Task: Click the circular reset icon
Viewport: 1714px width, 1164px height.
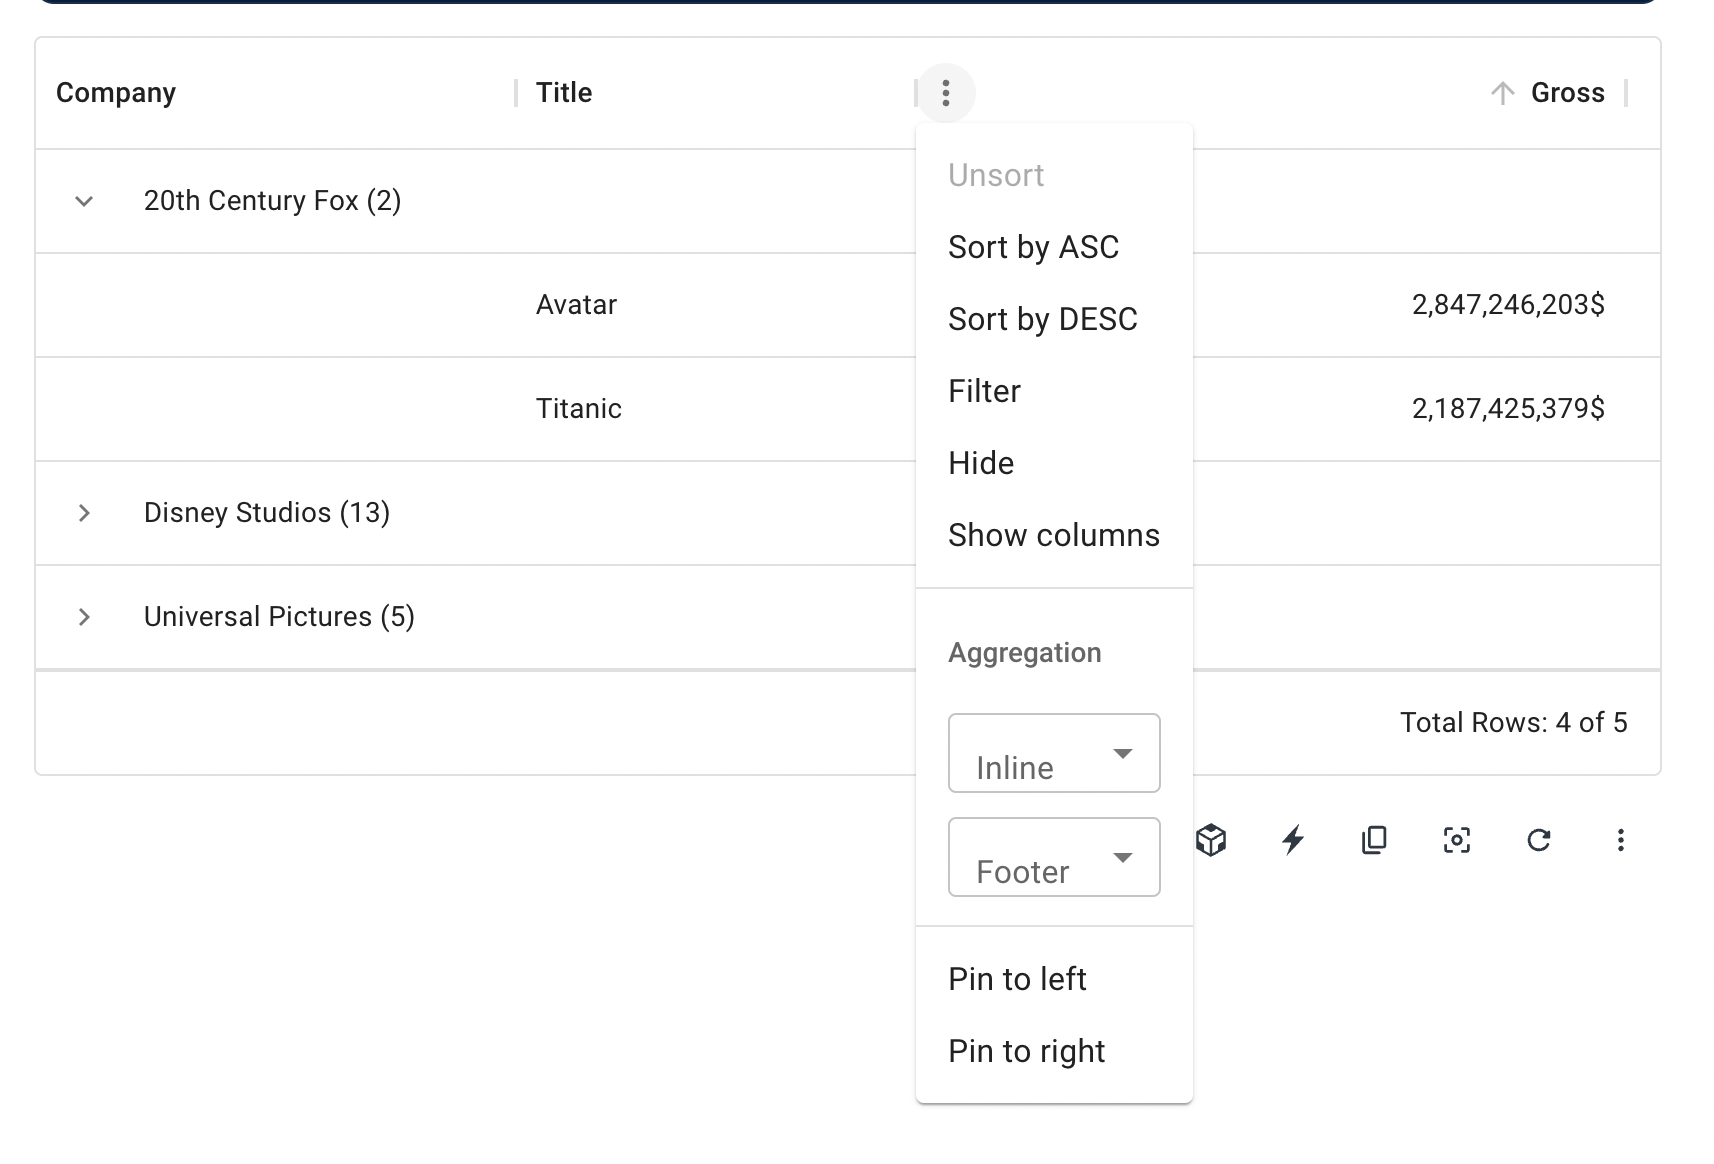Action: [1539, 840]
